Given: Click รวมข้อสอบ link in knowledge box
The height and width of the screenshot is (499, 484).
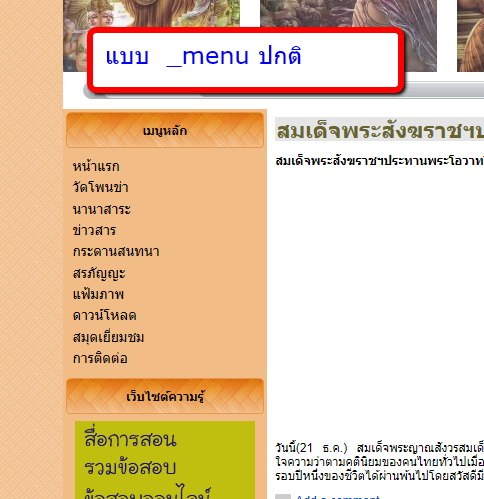Looking at the screenshot, I should tap(130, 467).
